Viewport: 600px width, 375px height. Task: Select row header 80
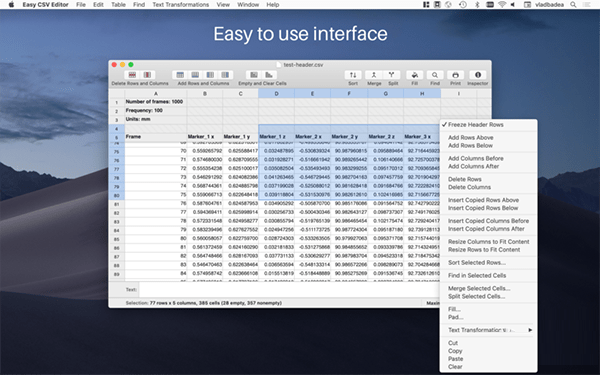pos(116,196)
